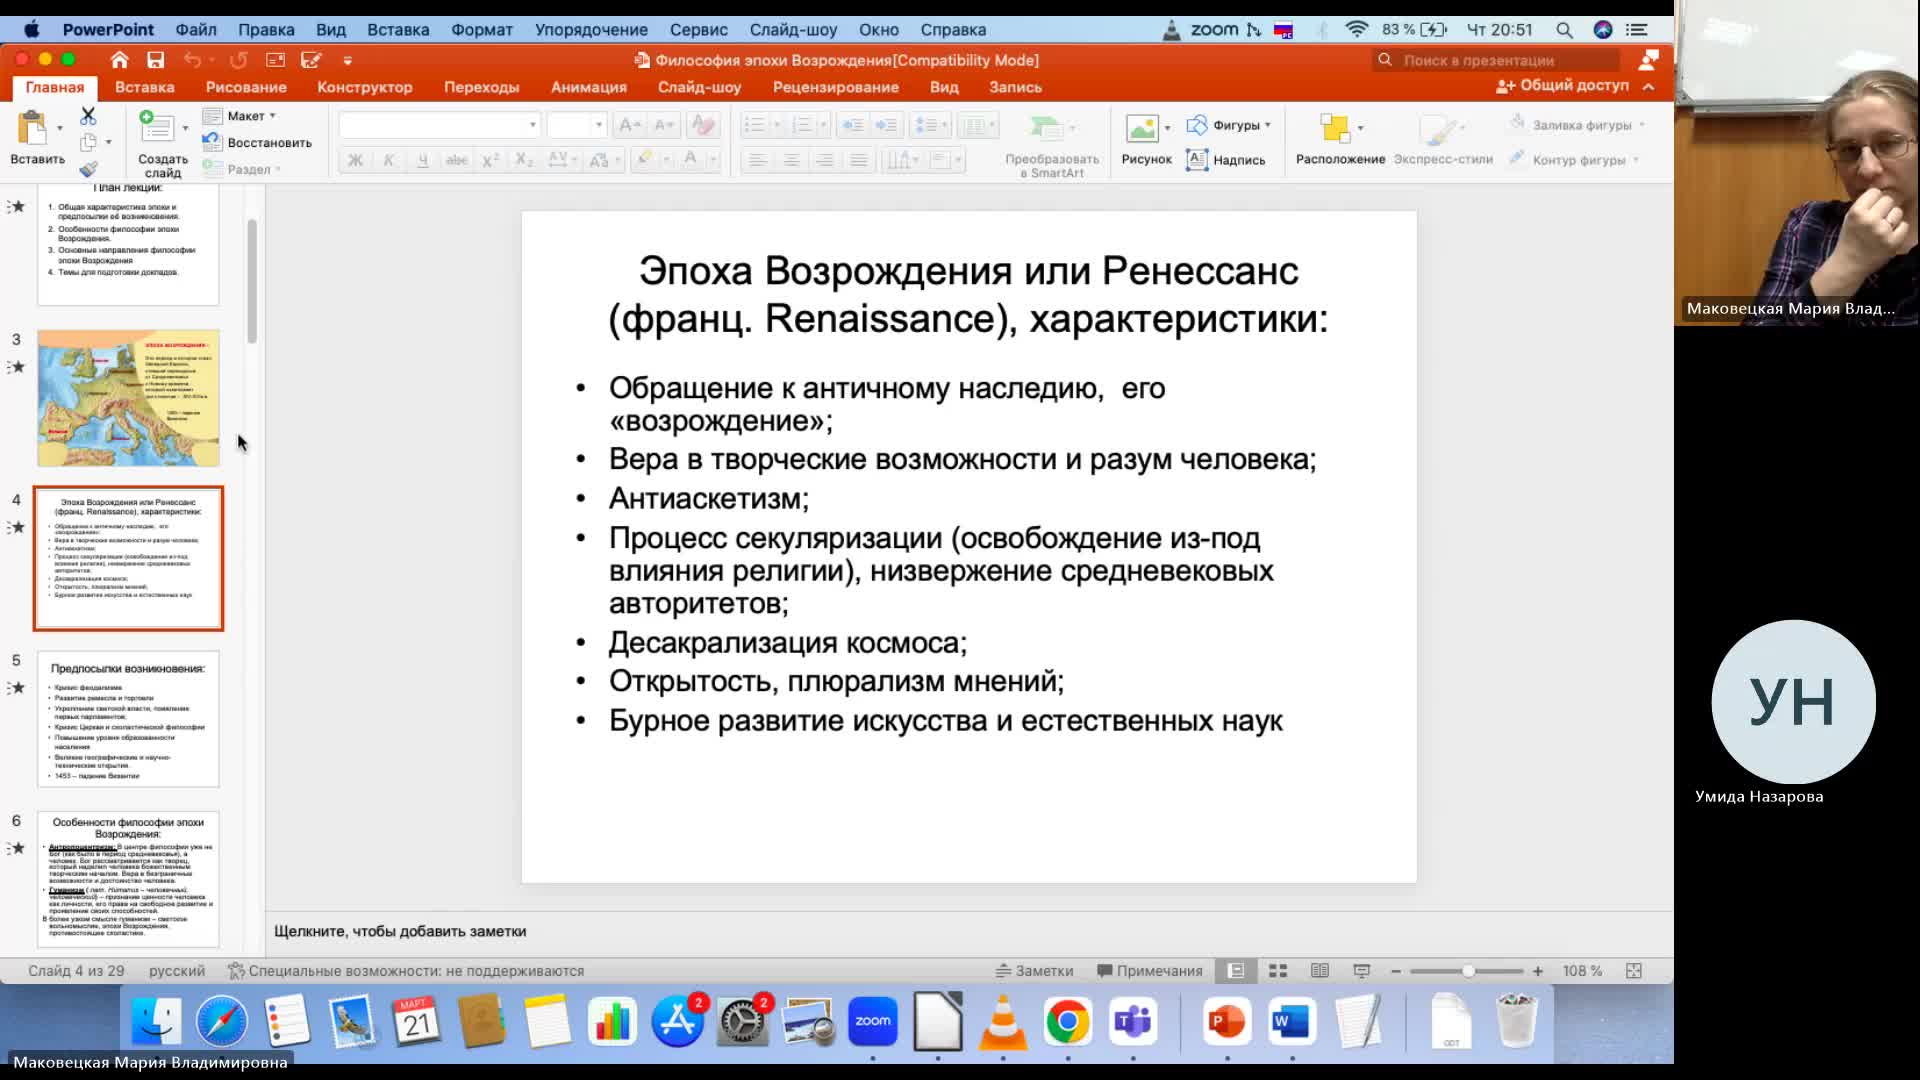Toggle underline formatting button Ч

click(423, 160)
